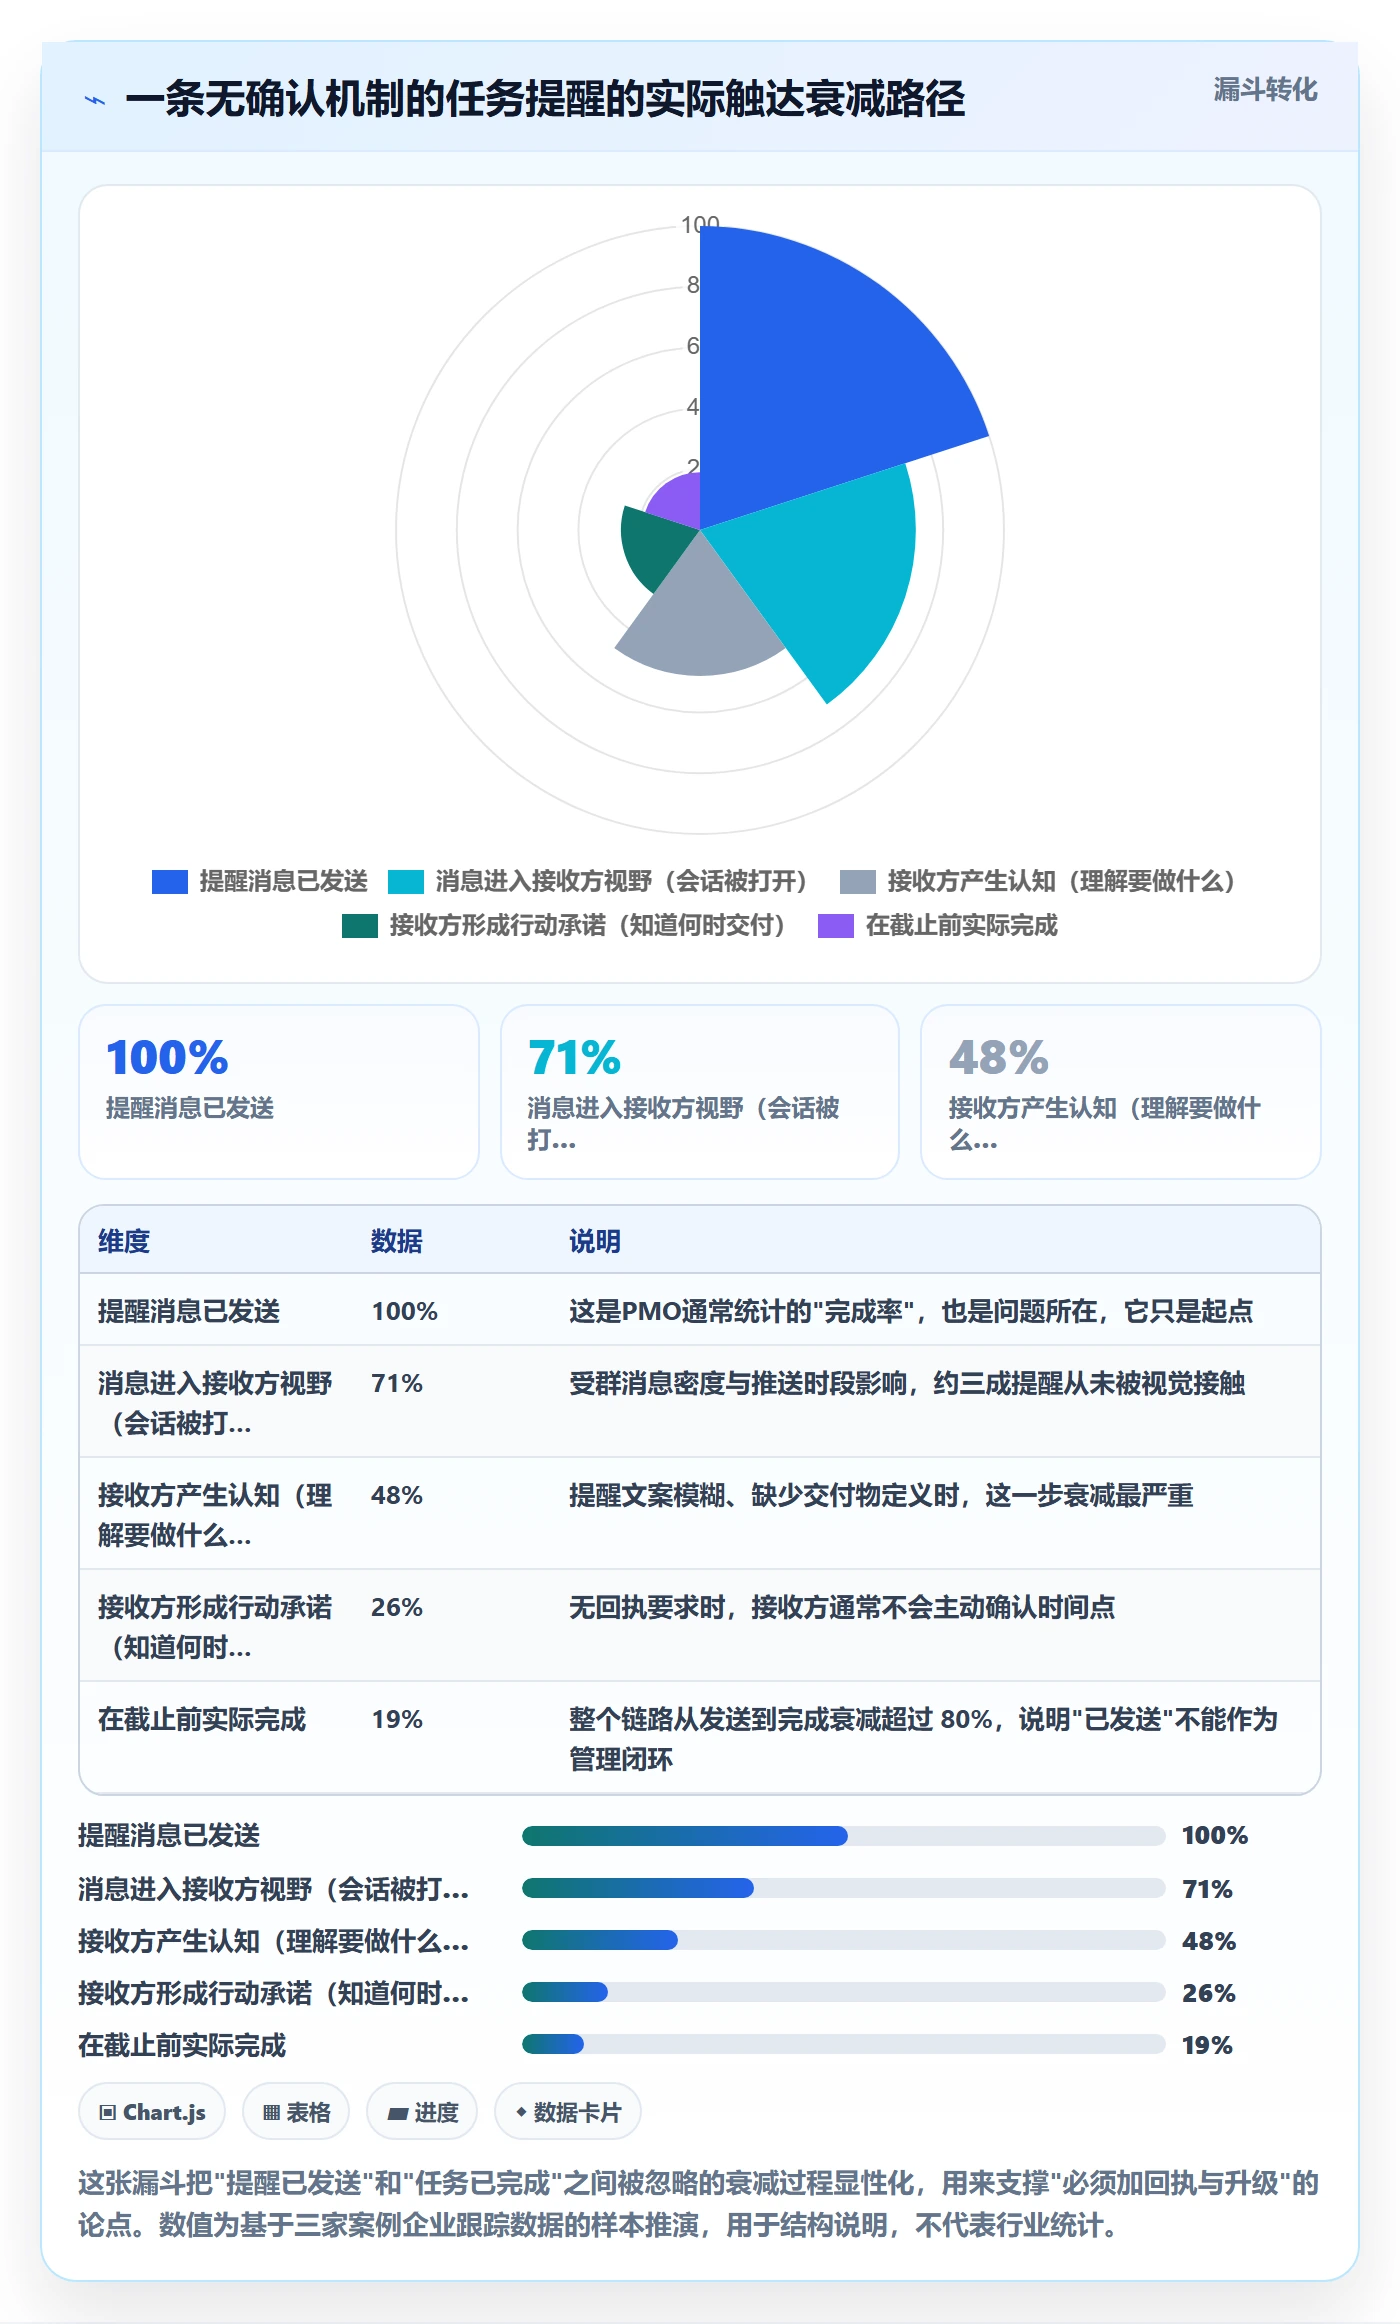Click the 48% progress bar
This screenshot has width=1400, height=2324.
point(843,1940)
